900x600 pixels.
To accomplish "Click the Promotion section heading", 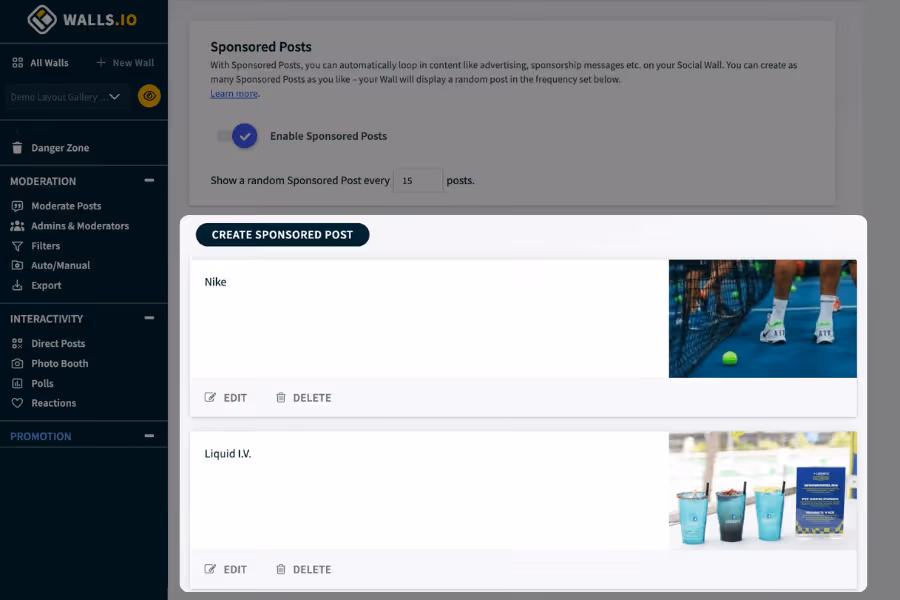I will [41, 436].
